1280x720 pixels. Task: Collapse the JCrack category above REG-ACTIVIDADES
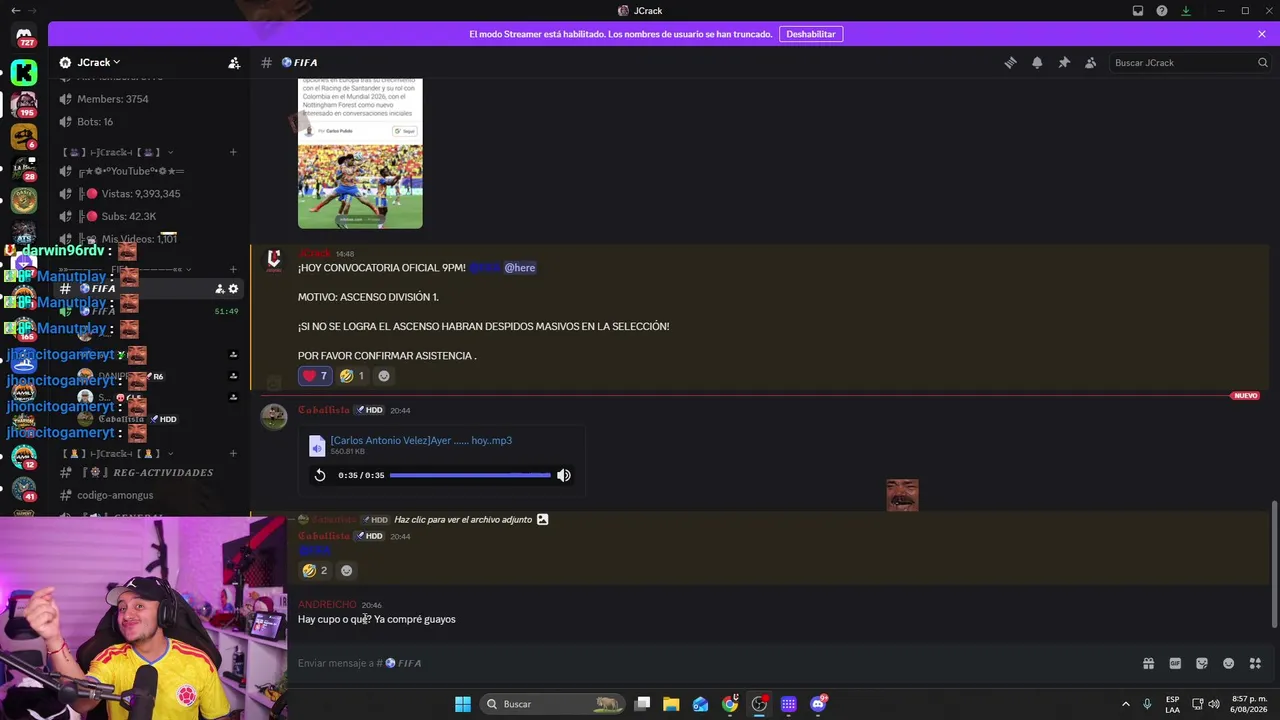point(118,453)
